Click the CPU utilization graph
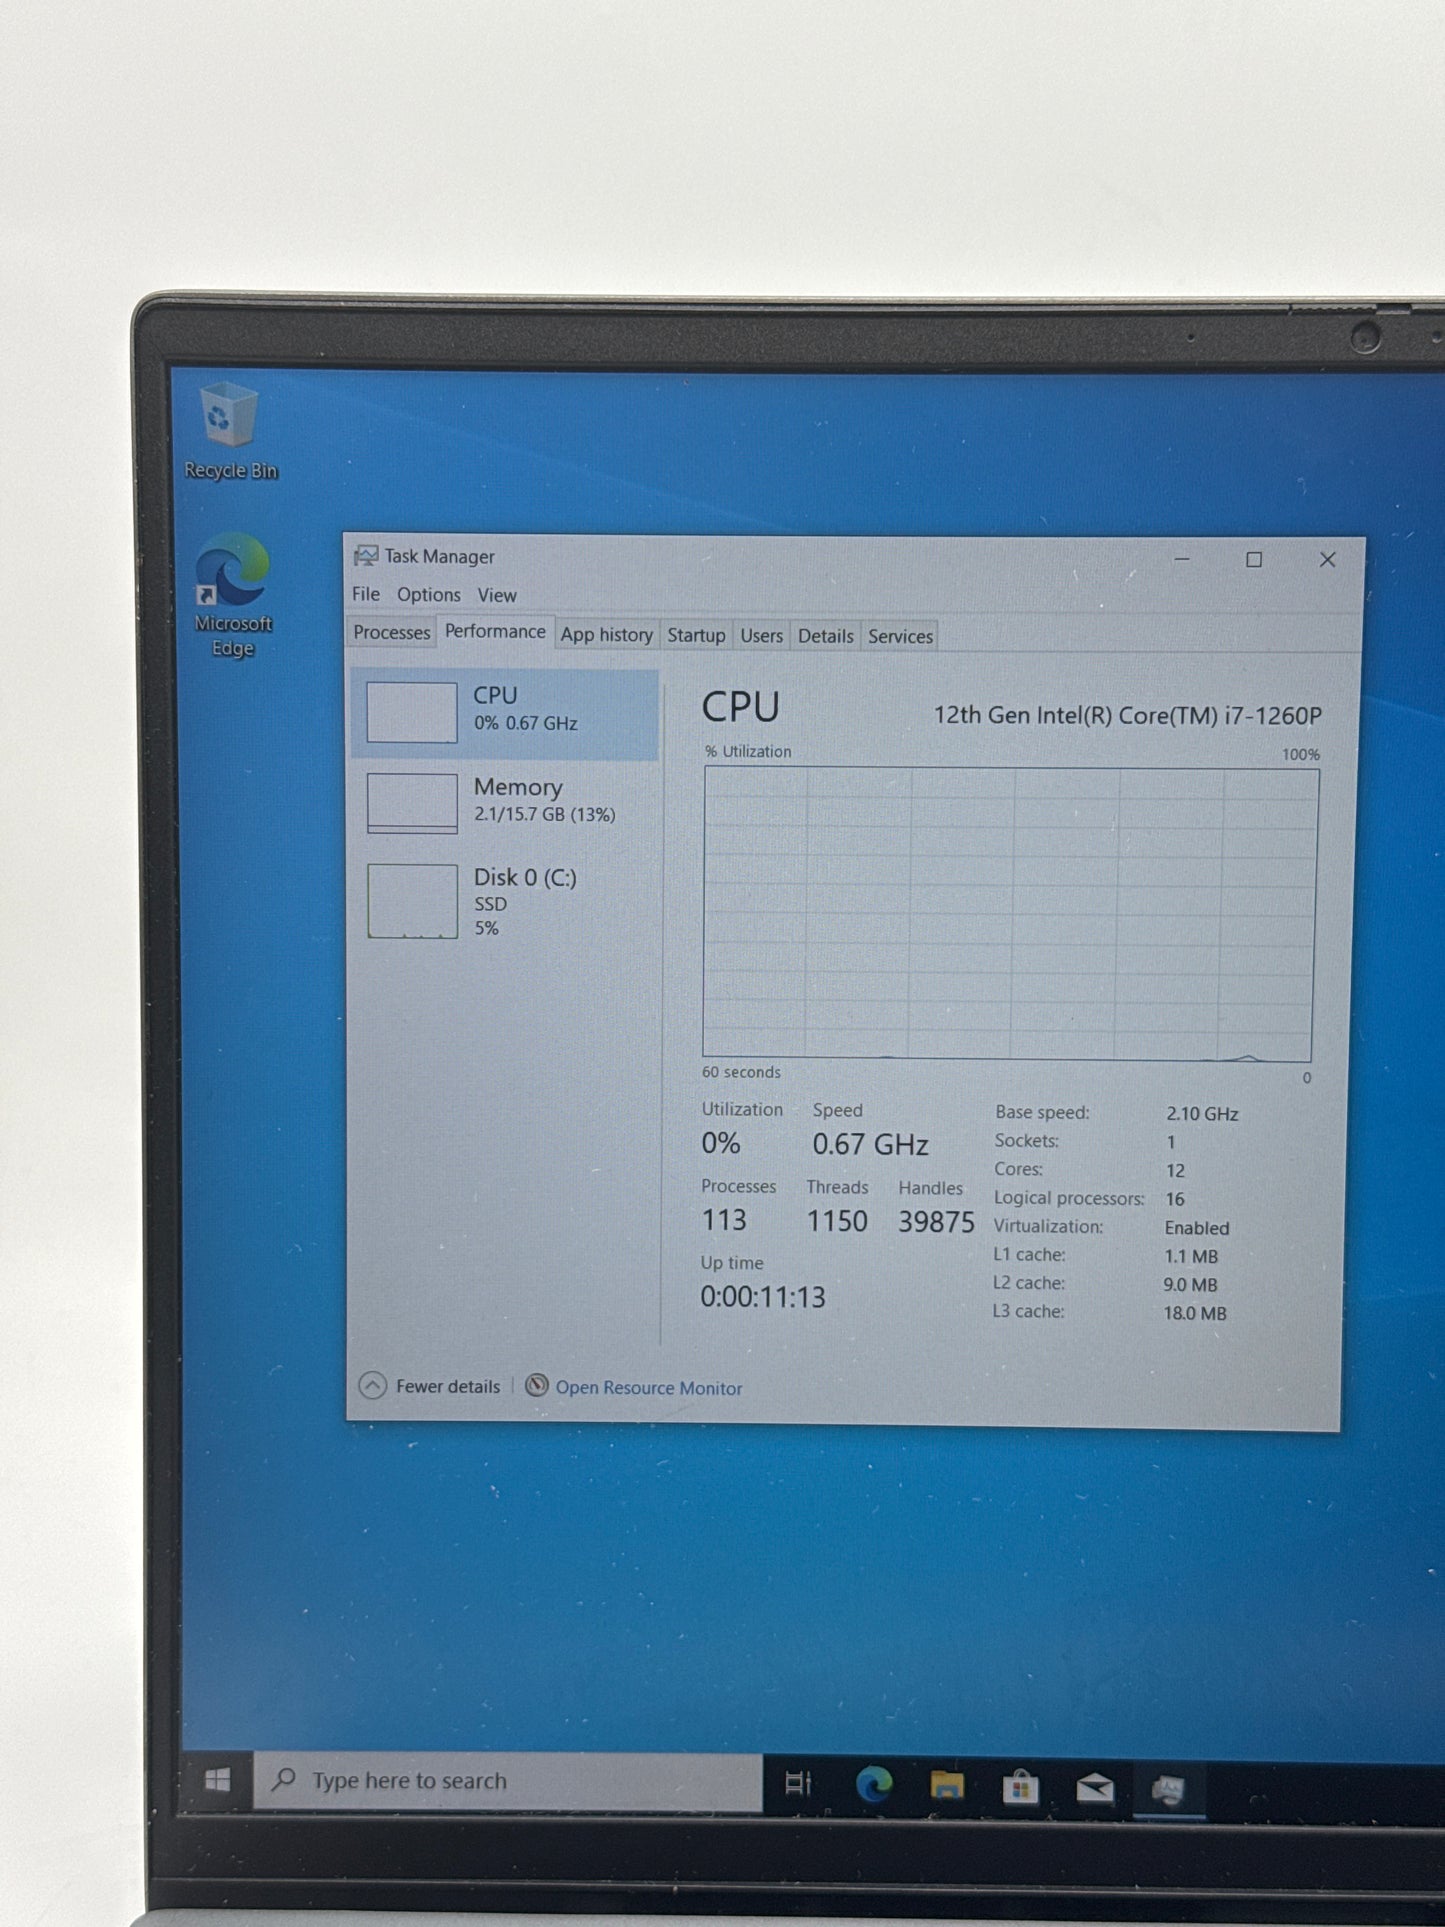 pos(1009,913)
